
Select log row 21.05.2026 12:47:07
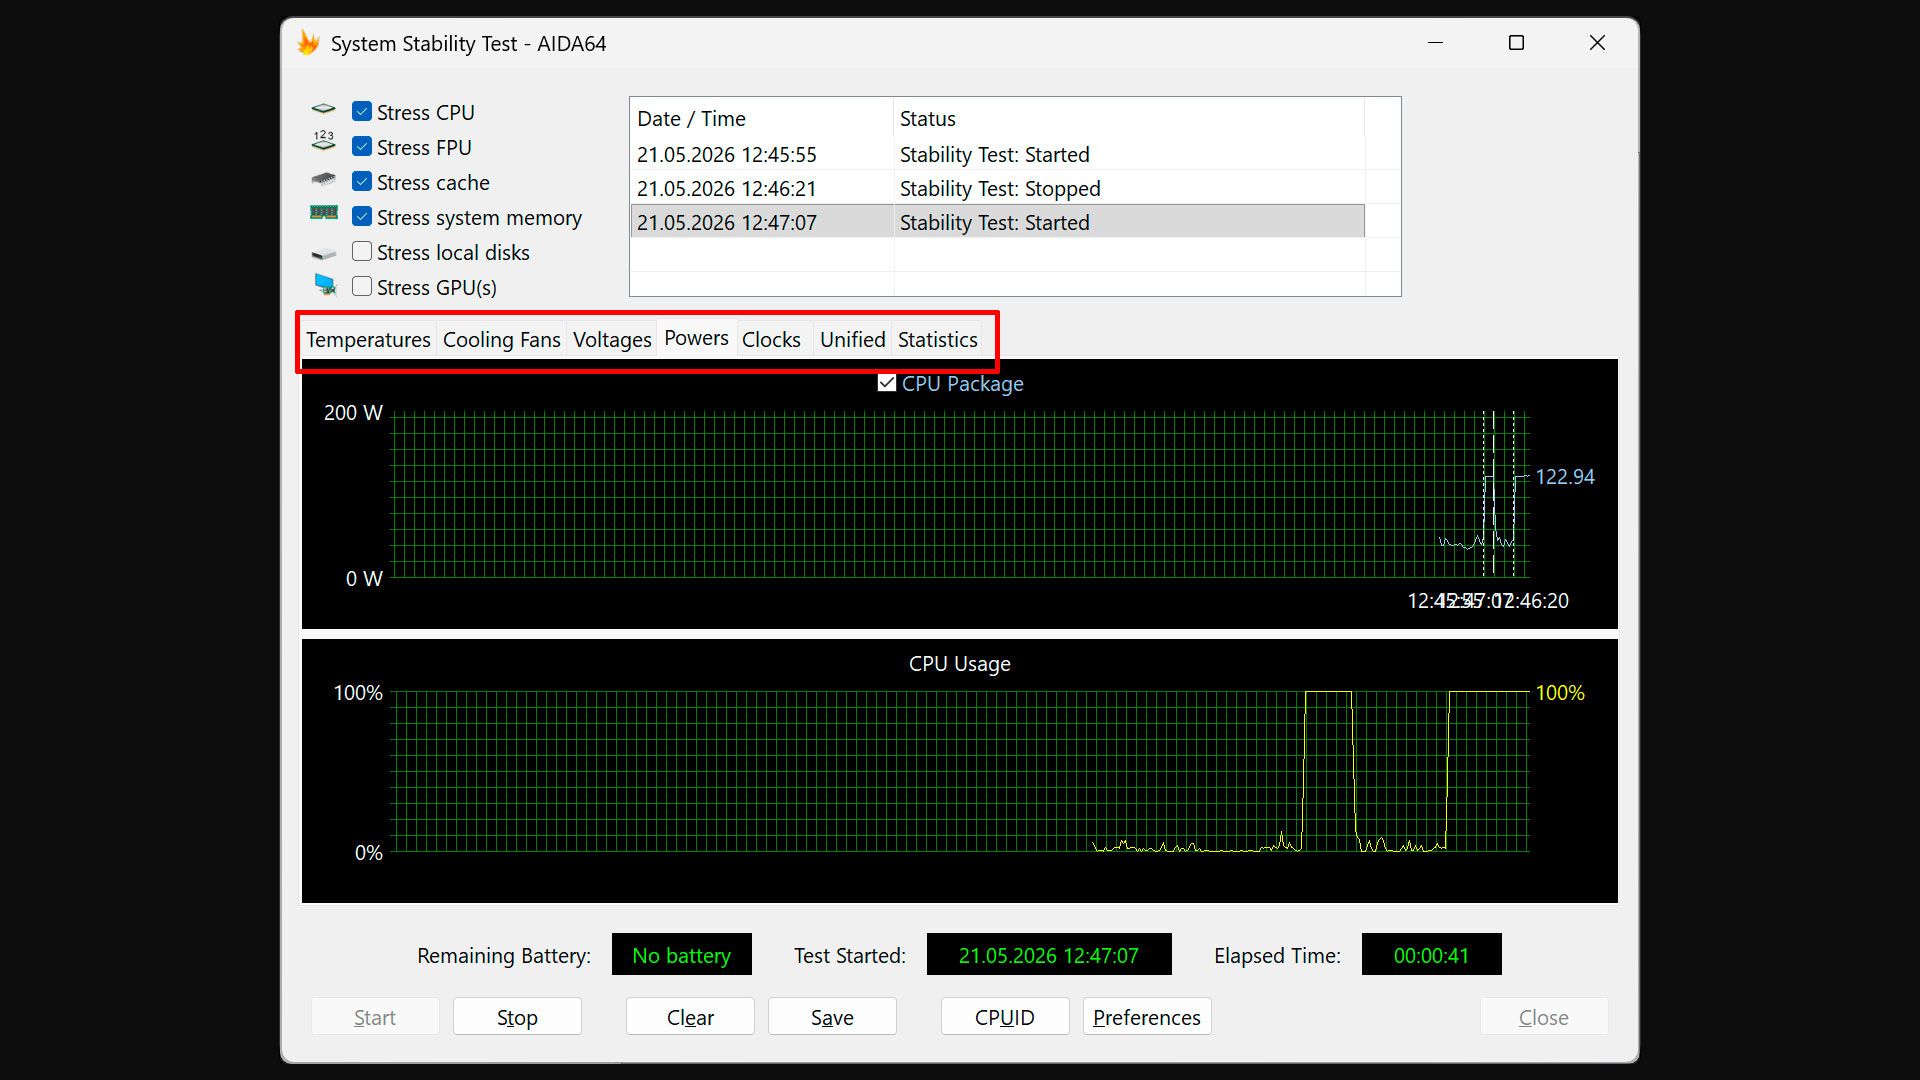pyautogui.click(x=997, y=222)
